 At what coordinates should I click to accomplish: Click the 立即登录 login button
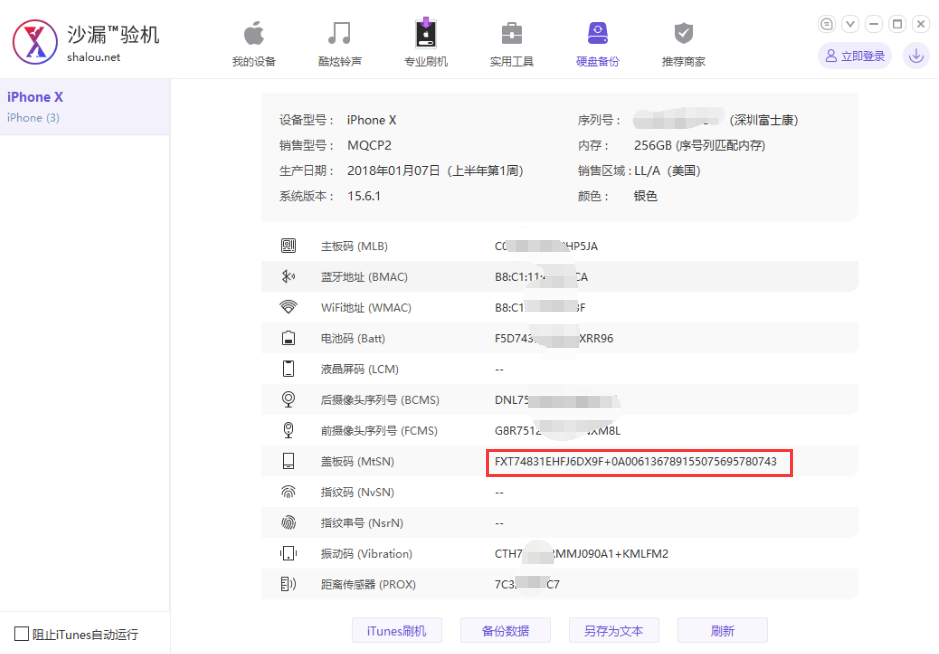[855, 56]
